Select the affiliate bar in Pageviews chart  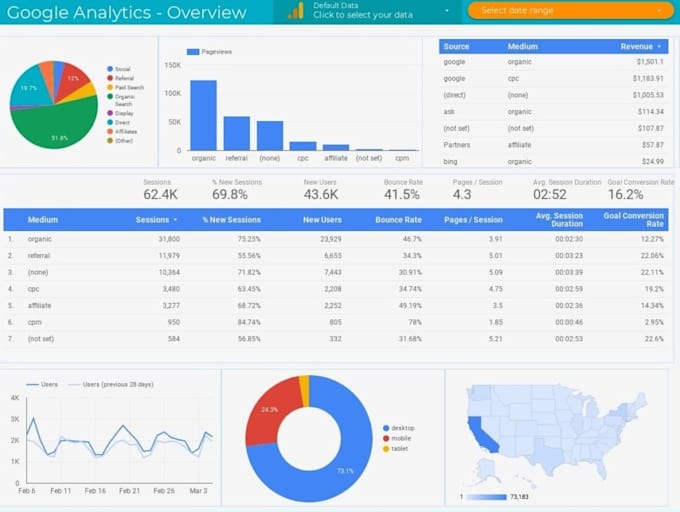[x=336, y=147]
